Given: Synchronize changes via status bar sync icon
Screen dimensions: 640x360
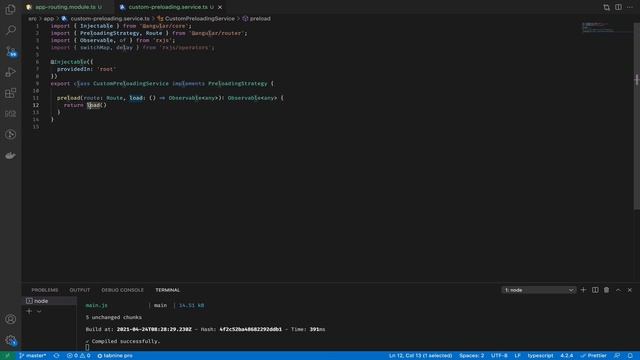Looking at the screenshot, I should 57,356.
